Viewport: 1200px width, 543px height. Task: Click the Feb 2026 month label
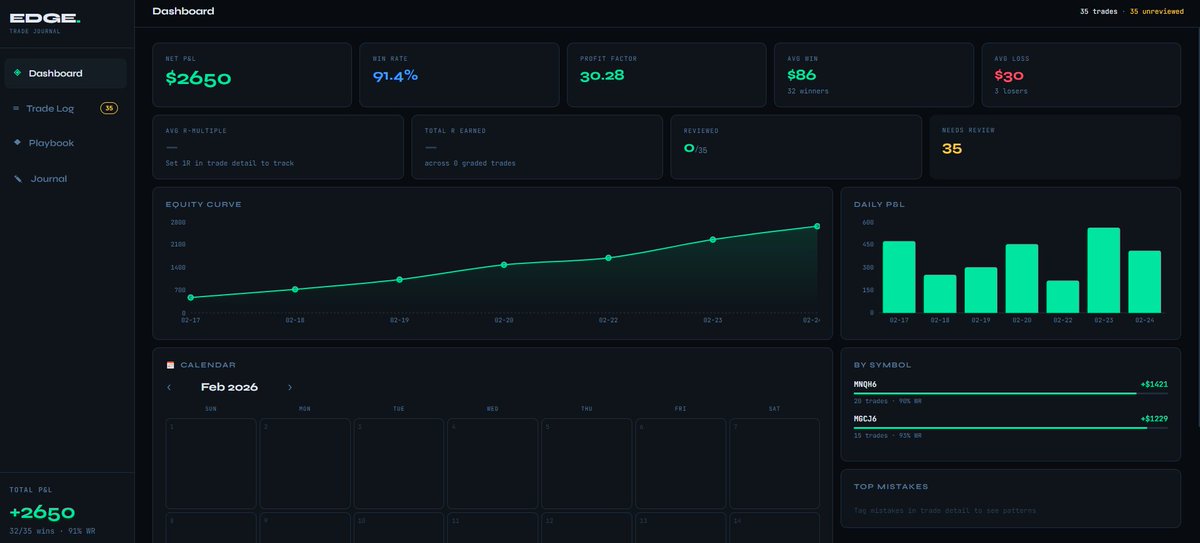229,387
